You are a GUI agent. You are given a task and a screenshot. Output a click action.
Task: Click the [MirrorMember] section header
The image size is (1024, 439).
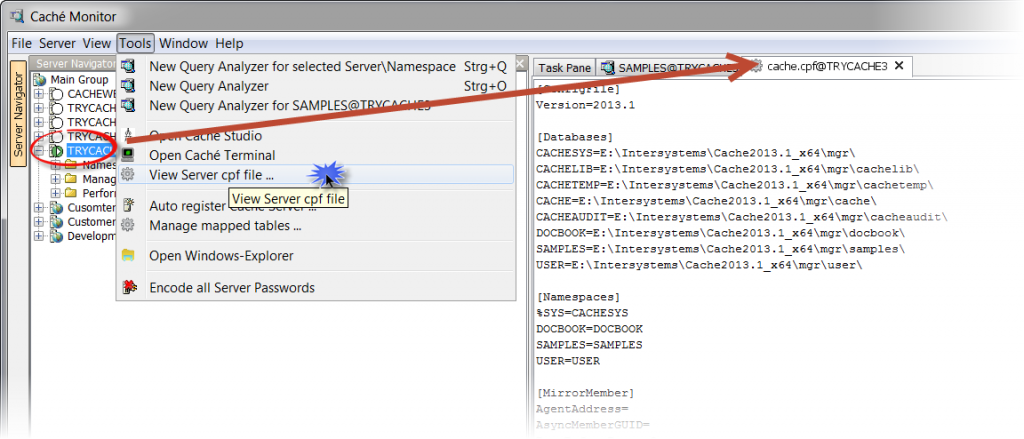click(584, 393)
